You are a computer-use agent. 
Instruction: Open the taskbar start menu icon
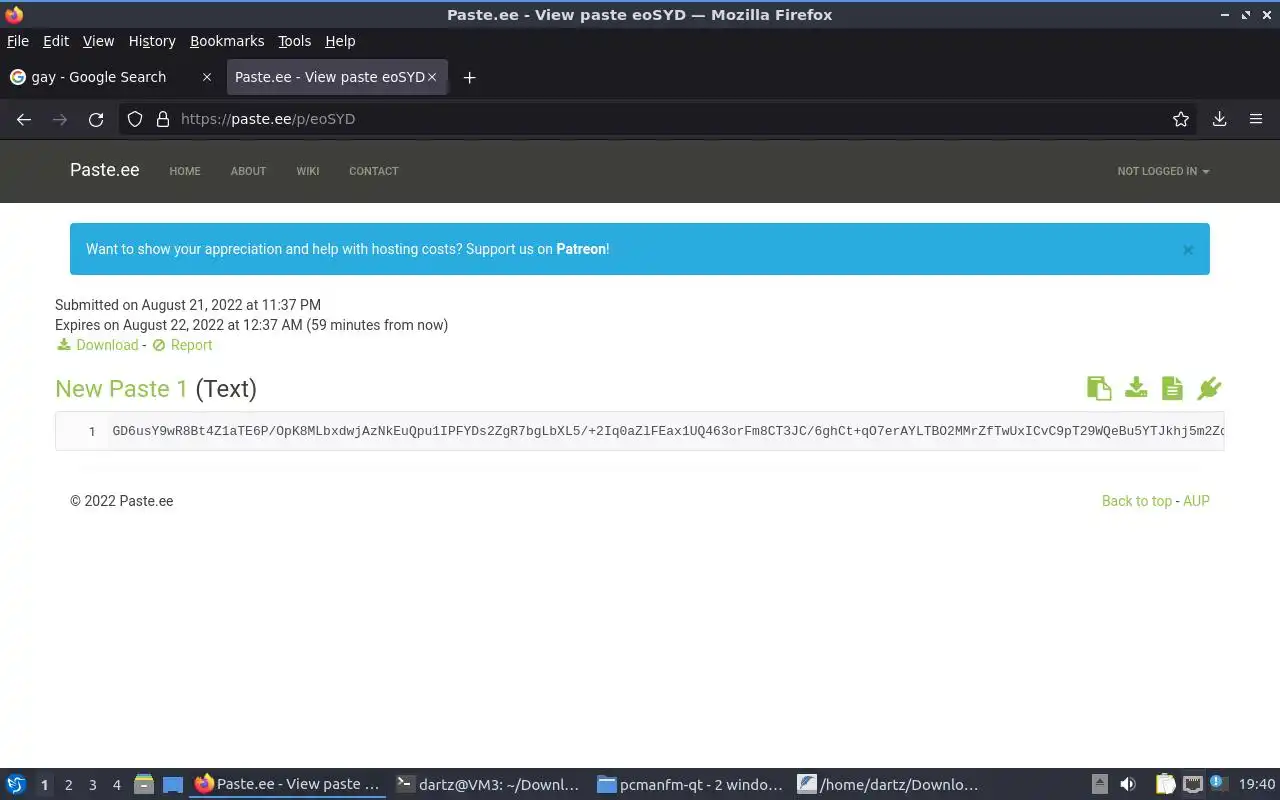pos(16,785)
